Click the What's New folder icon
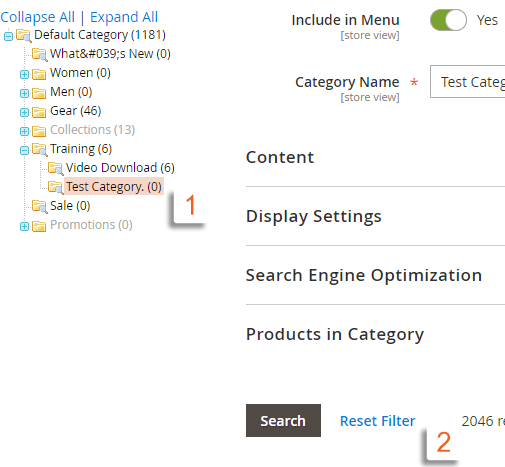 click(x=40, y=54)
